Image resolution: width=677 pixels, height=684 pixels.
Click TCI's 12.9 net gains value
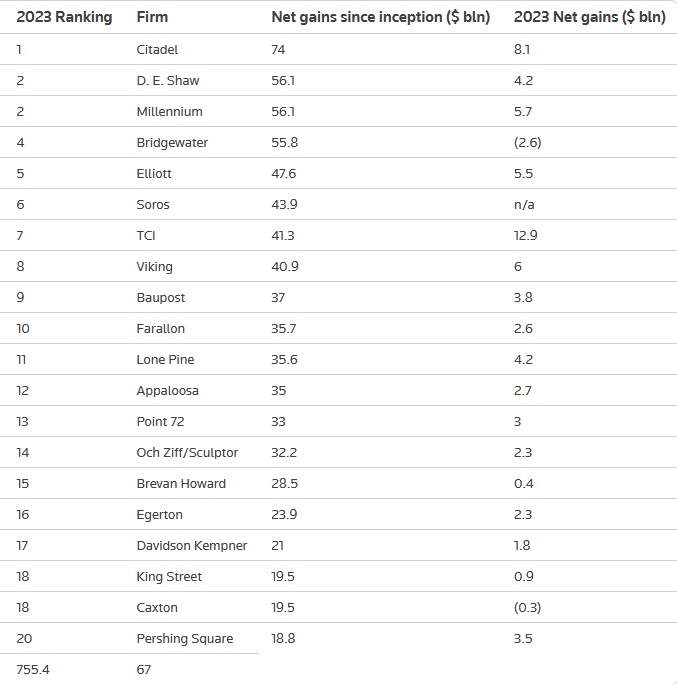pos(525,235)
